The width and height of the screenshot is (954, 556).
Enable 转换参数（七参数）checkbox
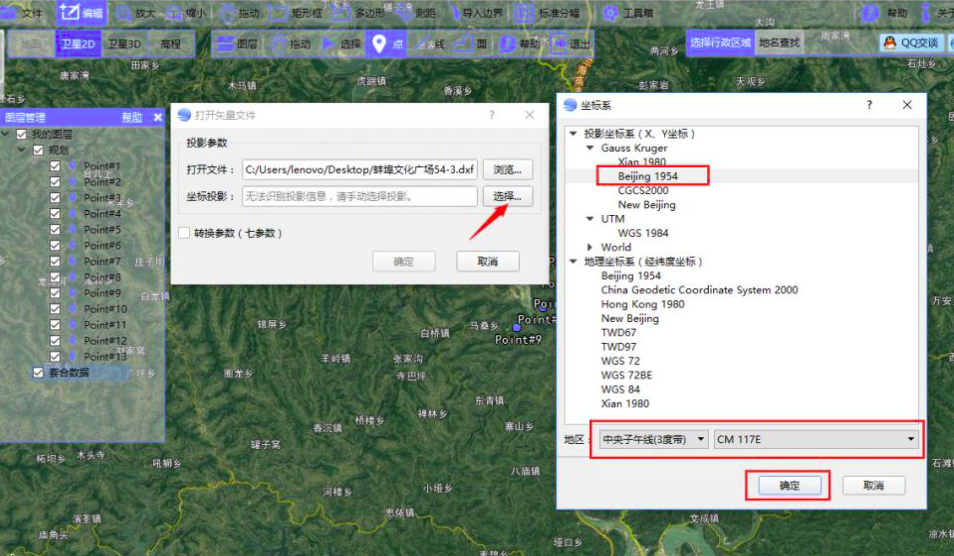click(x=184, y=233)
